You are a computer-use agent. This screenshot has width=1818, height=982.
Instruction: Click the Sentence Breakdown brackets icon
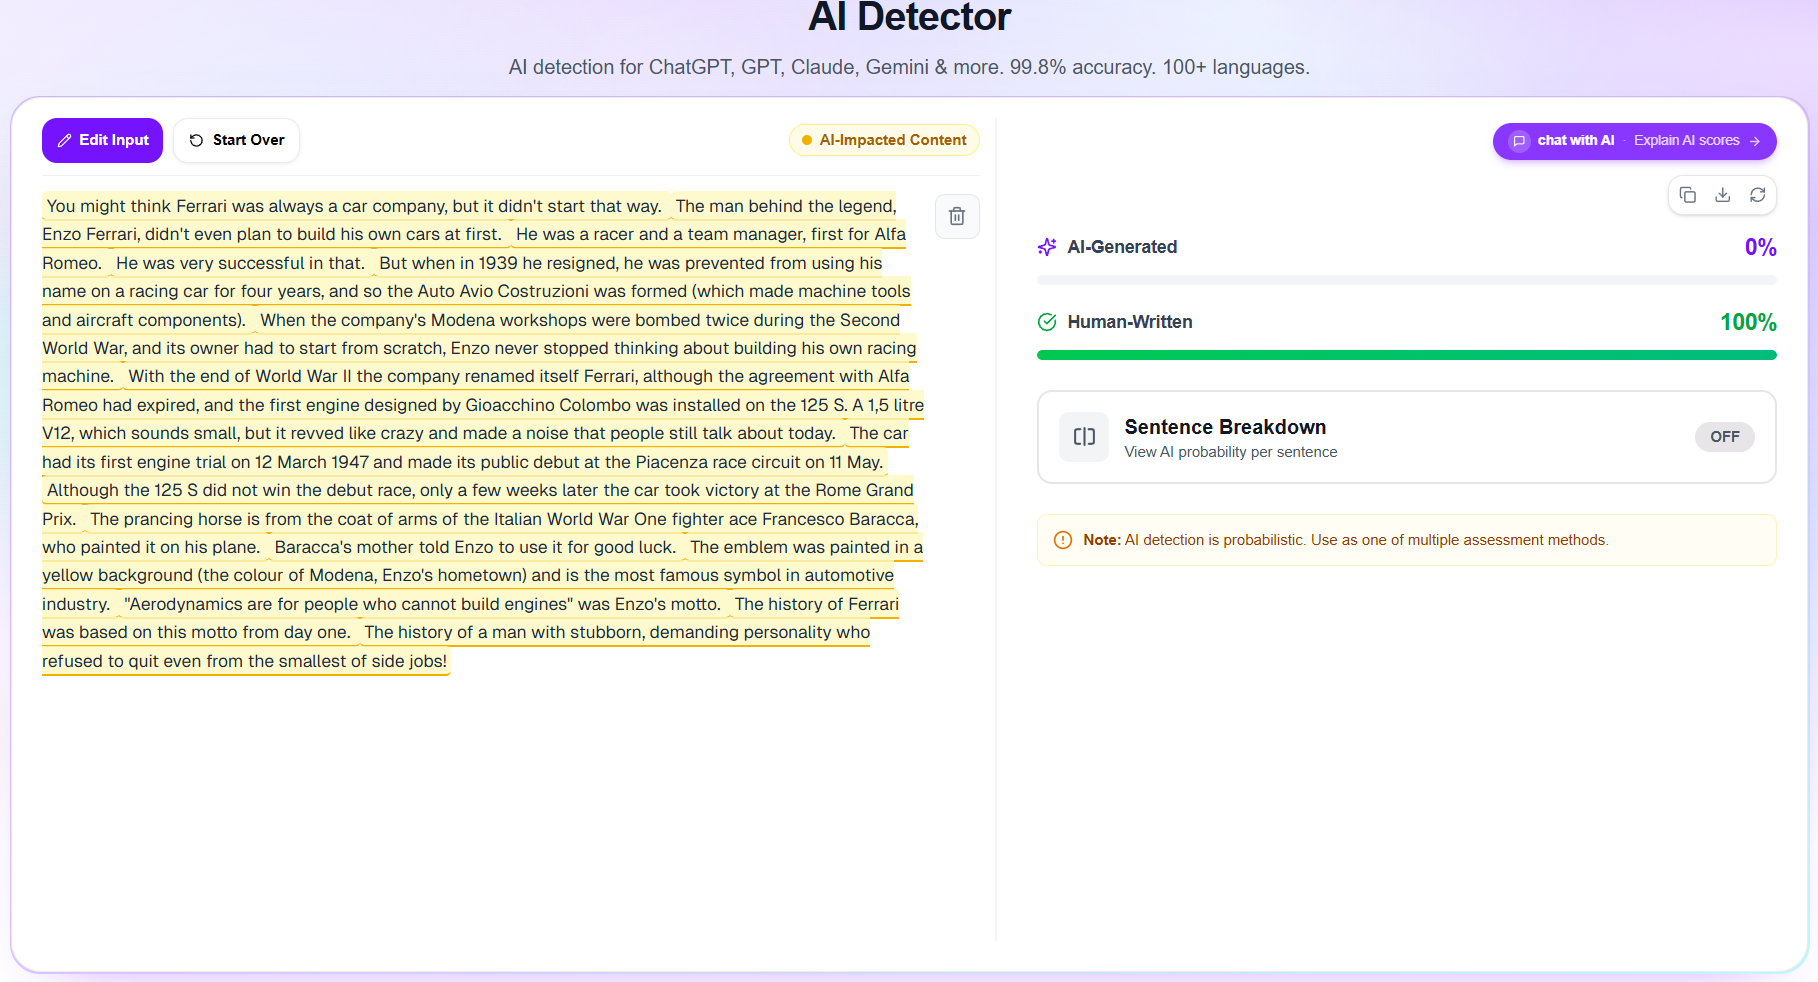point(1084,437)
